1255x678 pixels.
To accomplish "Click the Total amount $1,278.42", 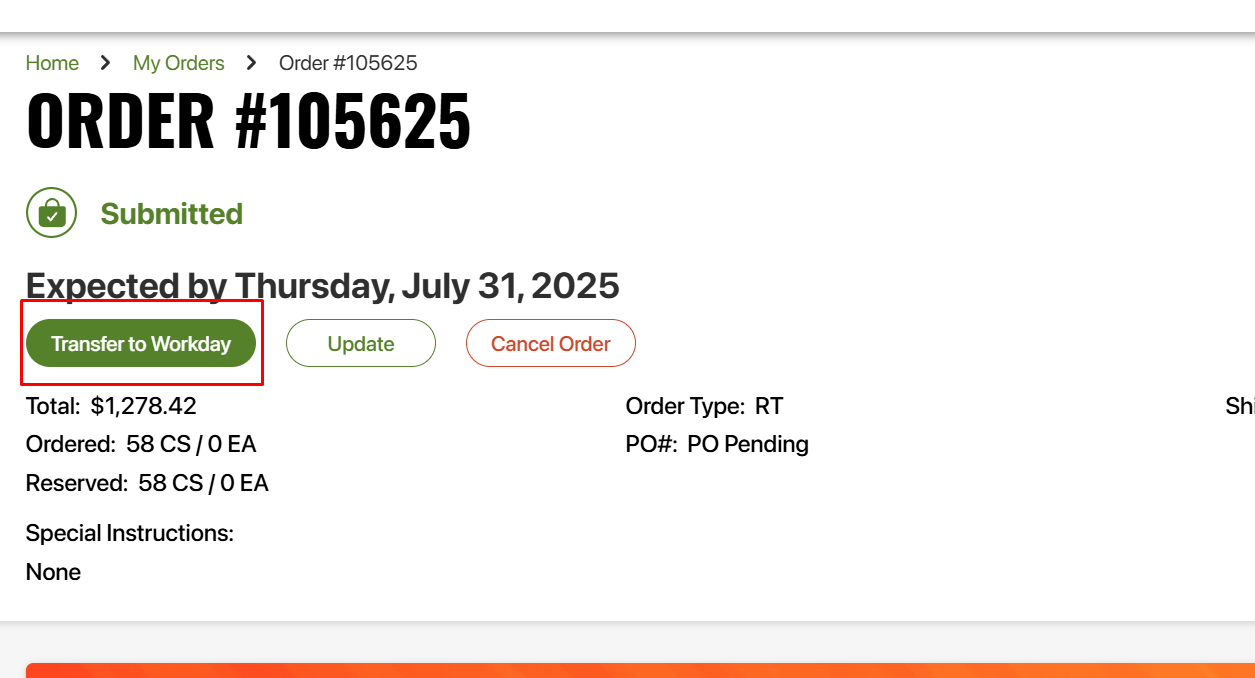I will coord(143,406).
